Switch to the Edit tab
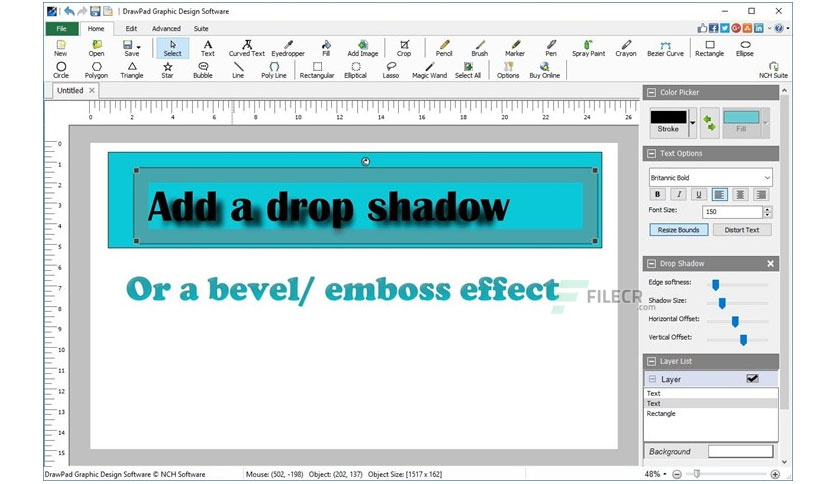 click(131, 29)
